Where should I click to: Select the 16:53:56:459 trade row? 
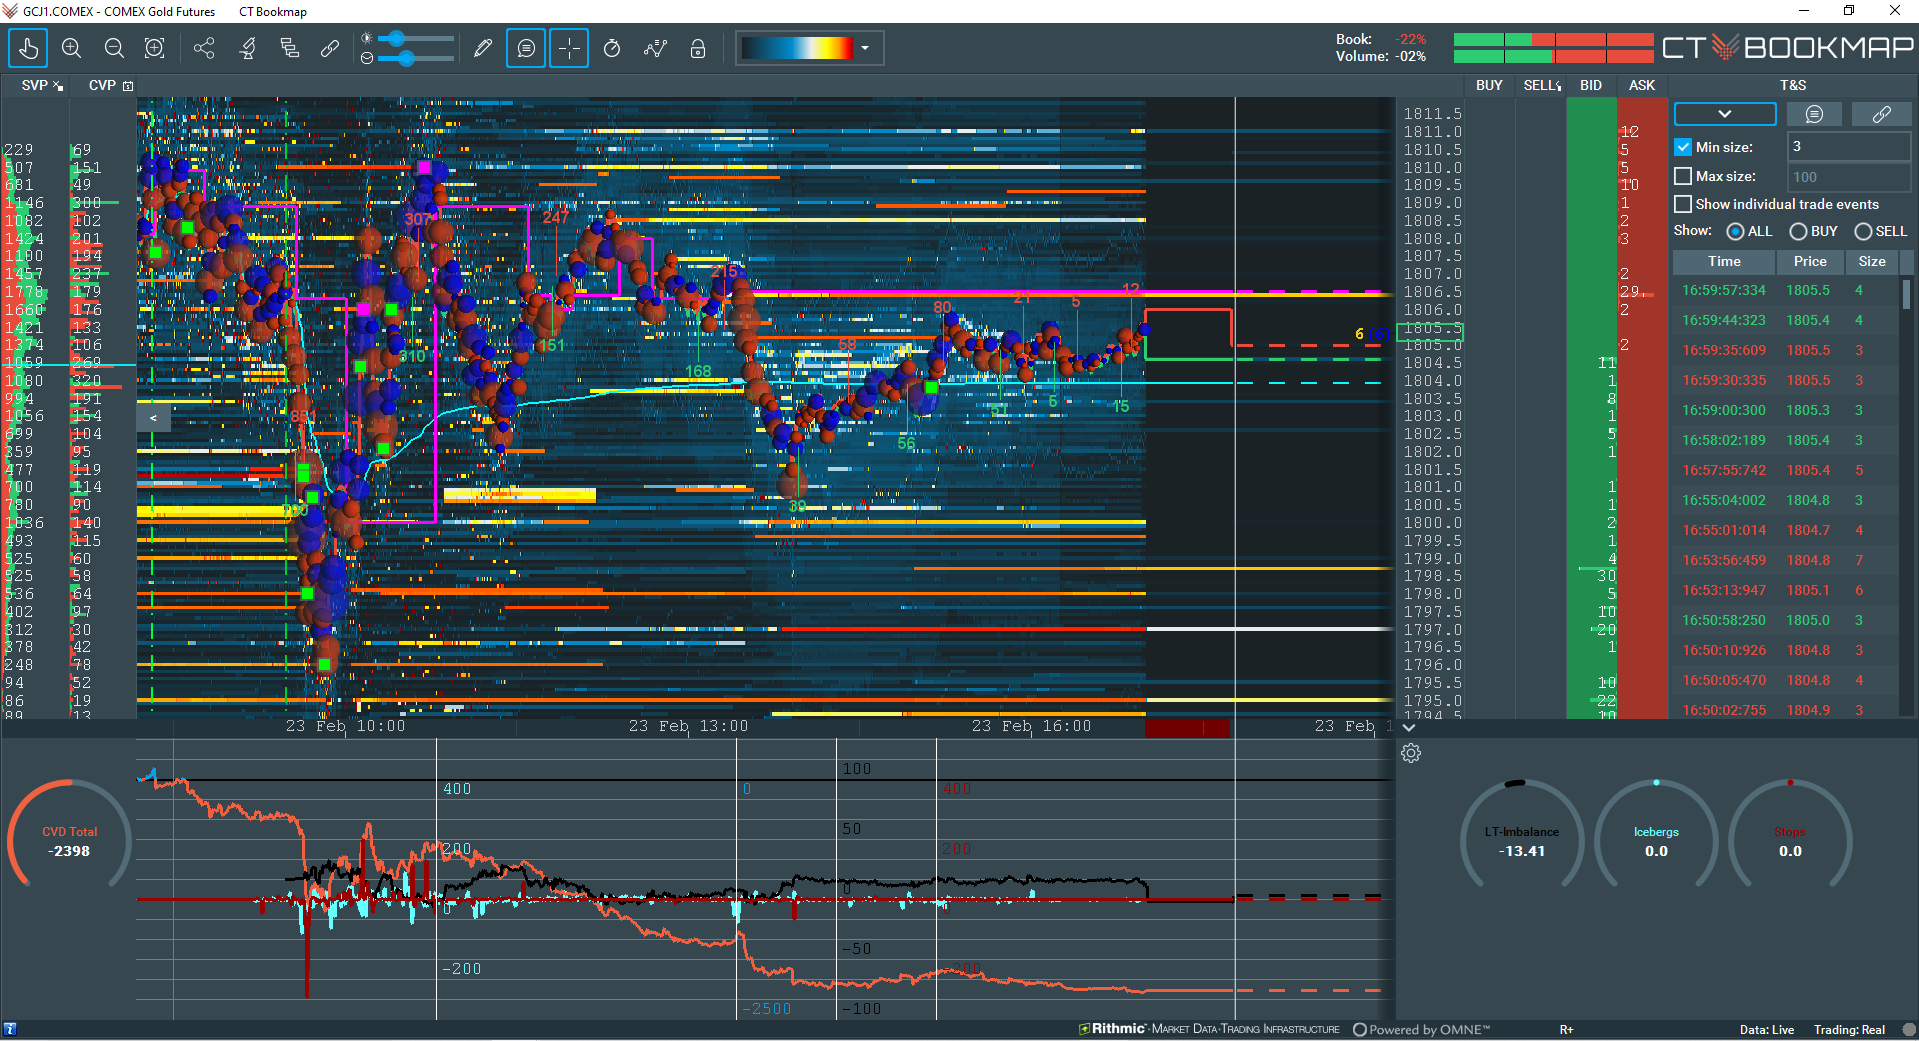pos(1786,561)
